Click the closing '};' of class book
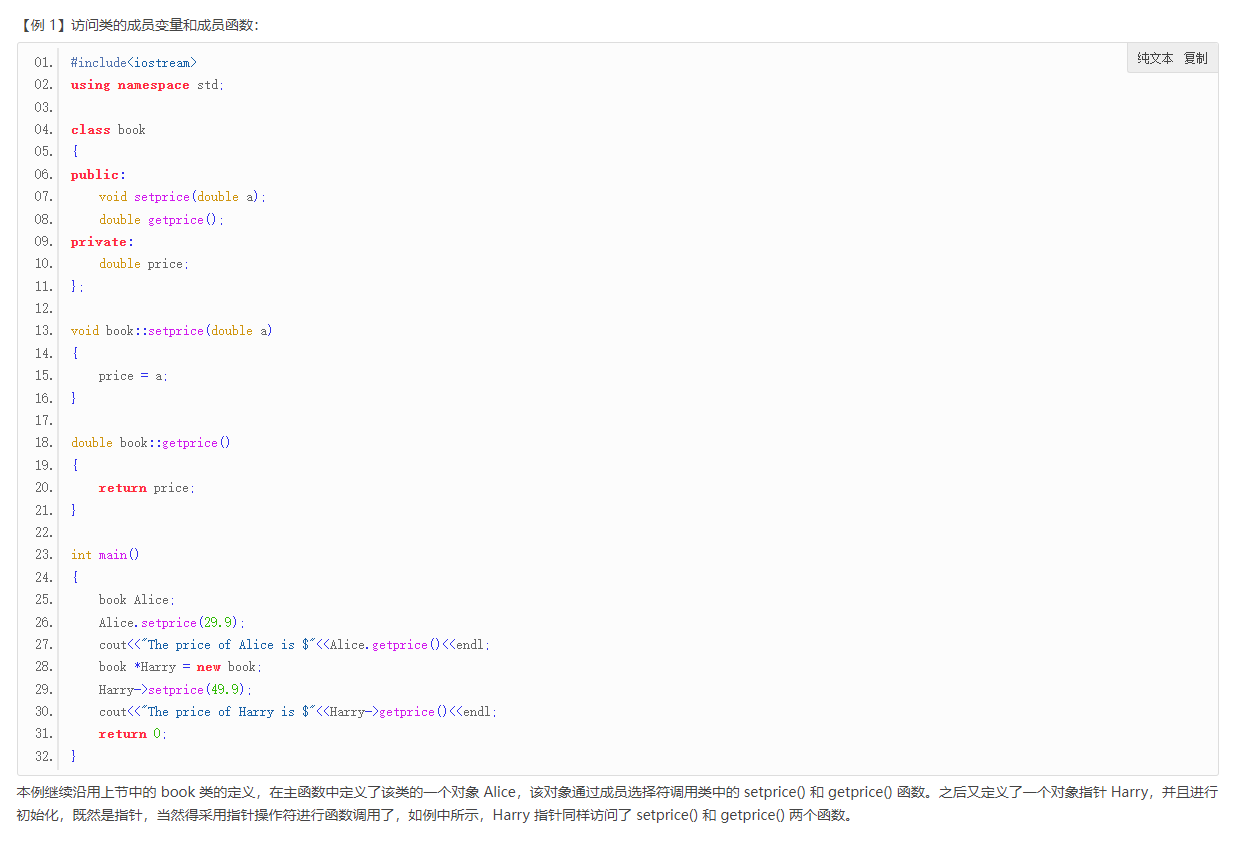This screenshot has height=846, width=1251. click(x=78, y=287)
